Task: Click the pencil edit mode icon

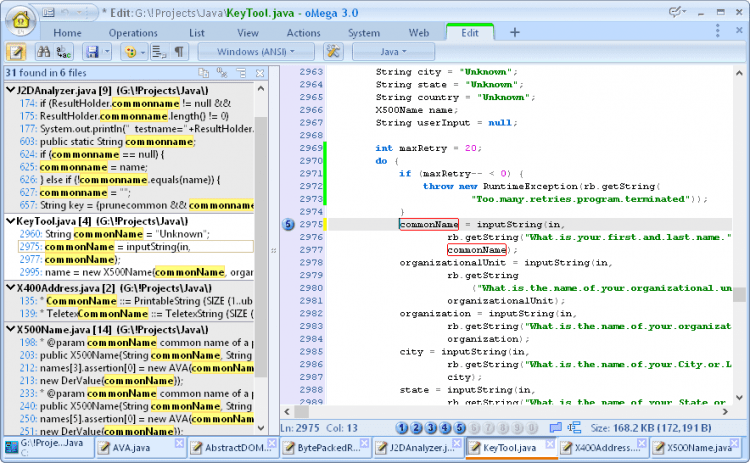Action: pos(17,51)
